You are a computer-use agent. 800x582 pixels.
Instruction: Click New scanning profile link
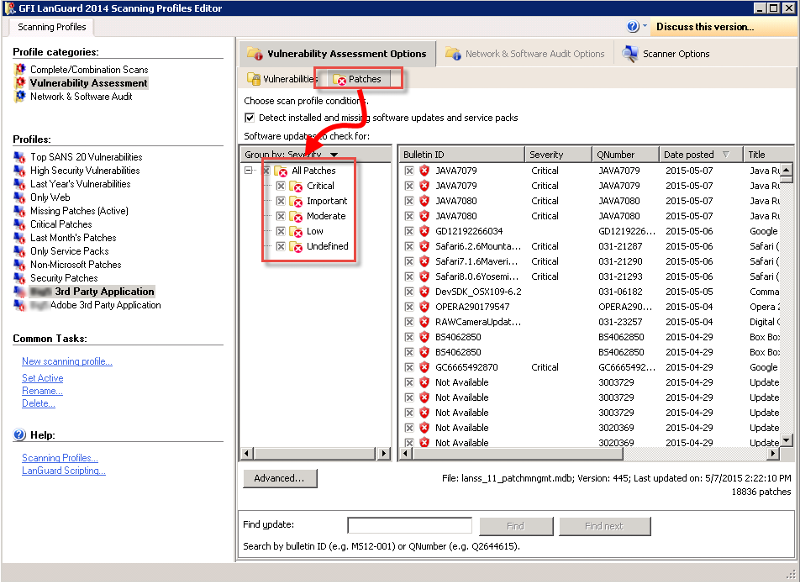(x=67, y=361)
